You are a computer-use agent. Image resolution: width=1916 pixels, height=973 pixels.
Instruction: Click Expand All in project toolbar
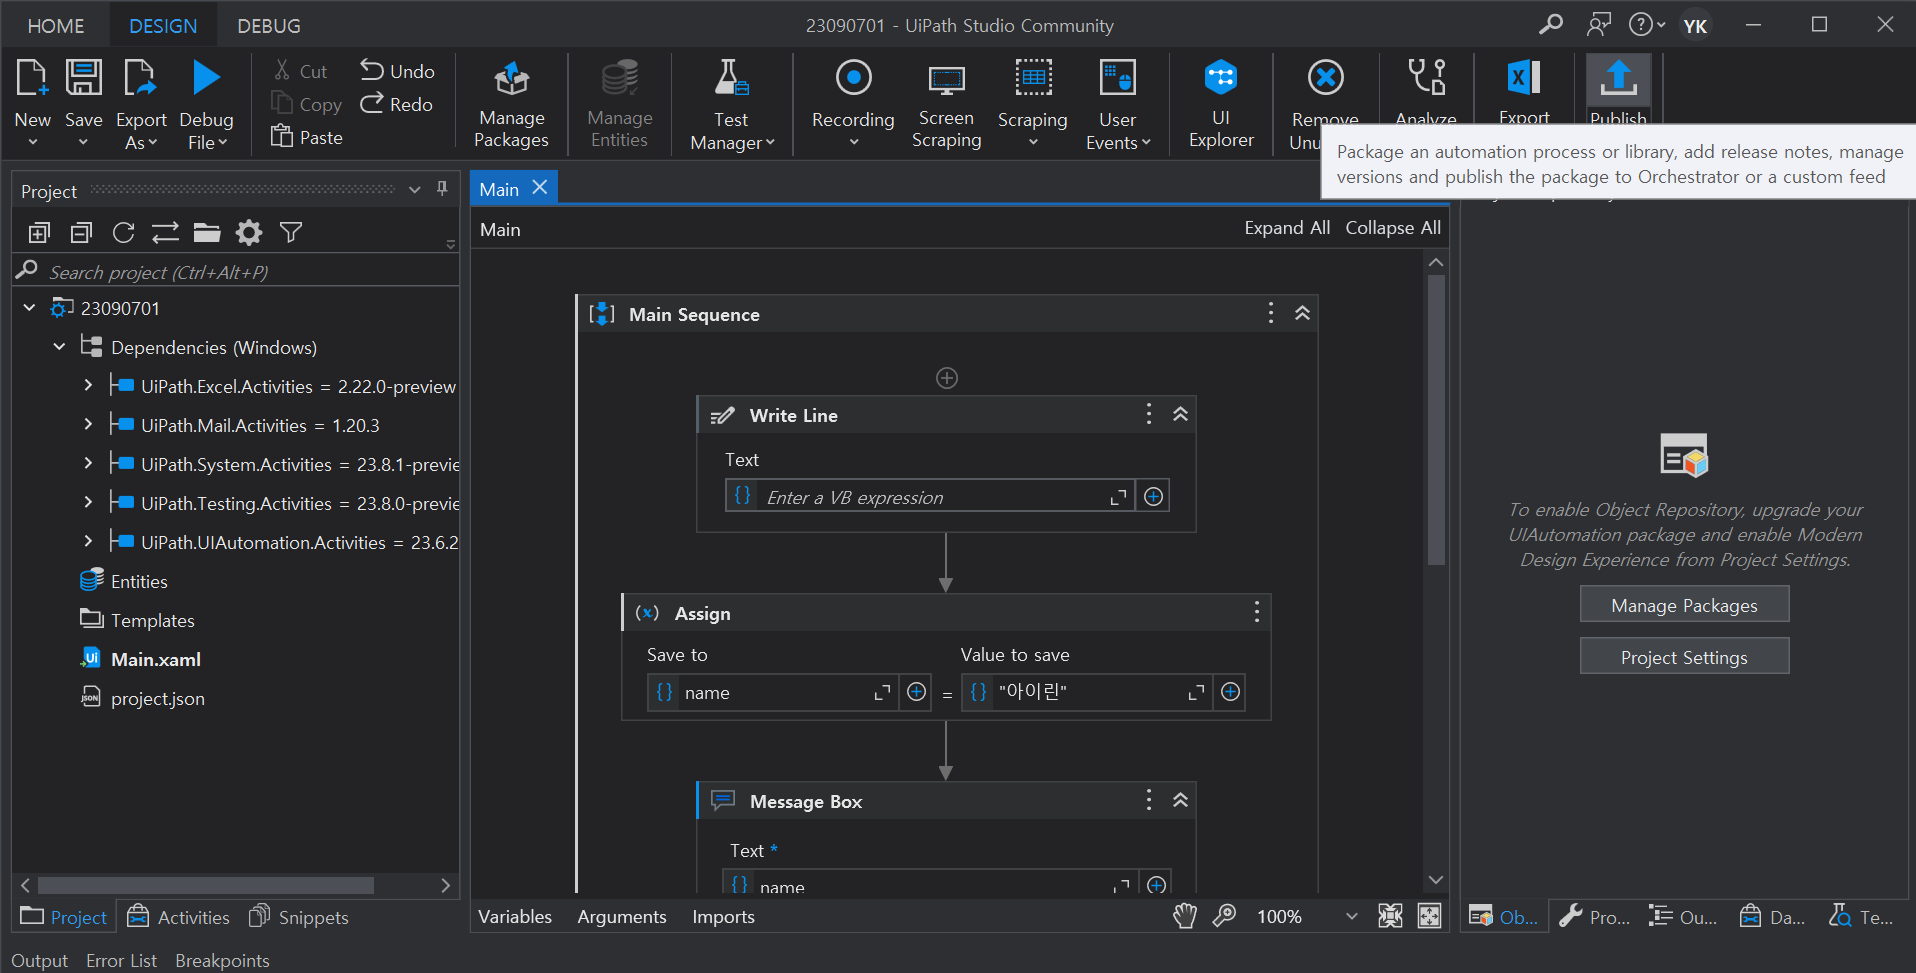39,233
